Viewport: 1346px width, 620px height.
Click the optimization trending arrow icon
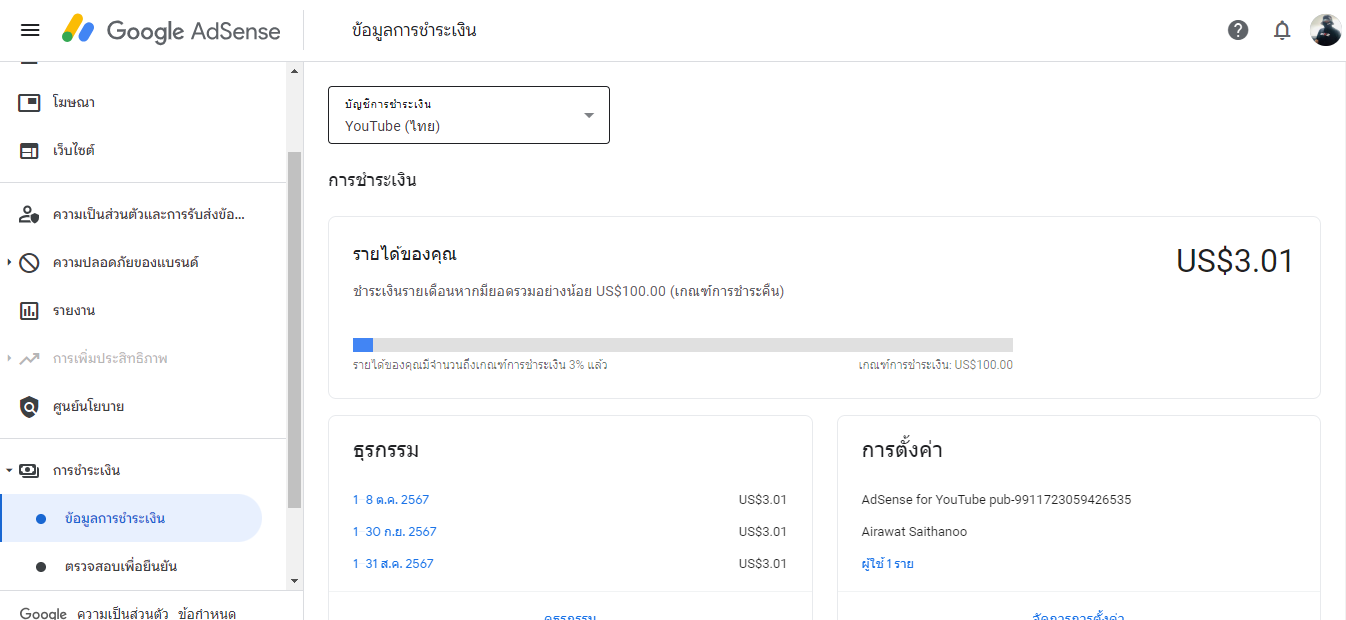click(x=29, y=358)
